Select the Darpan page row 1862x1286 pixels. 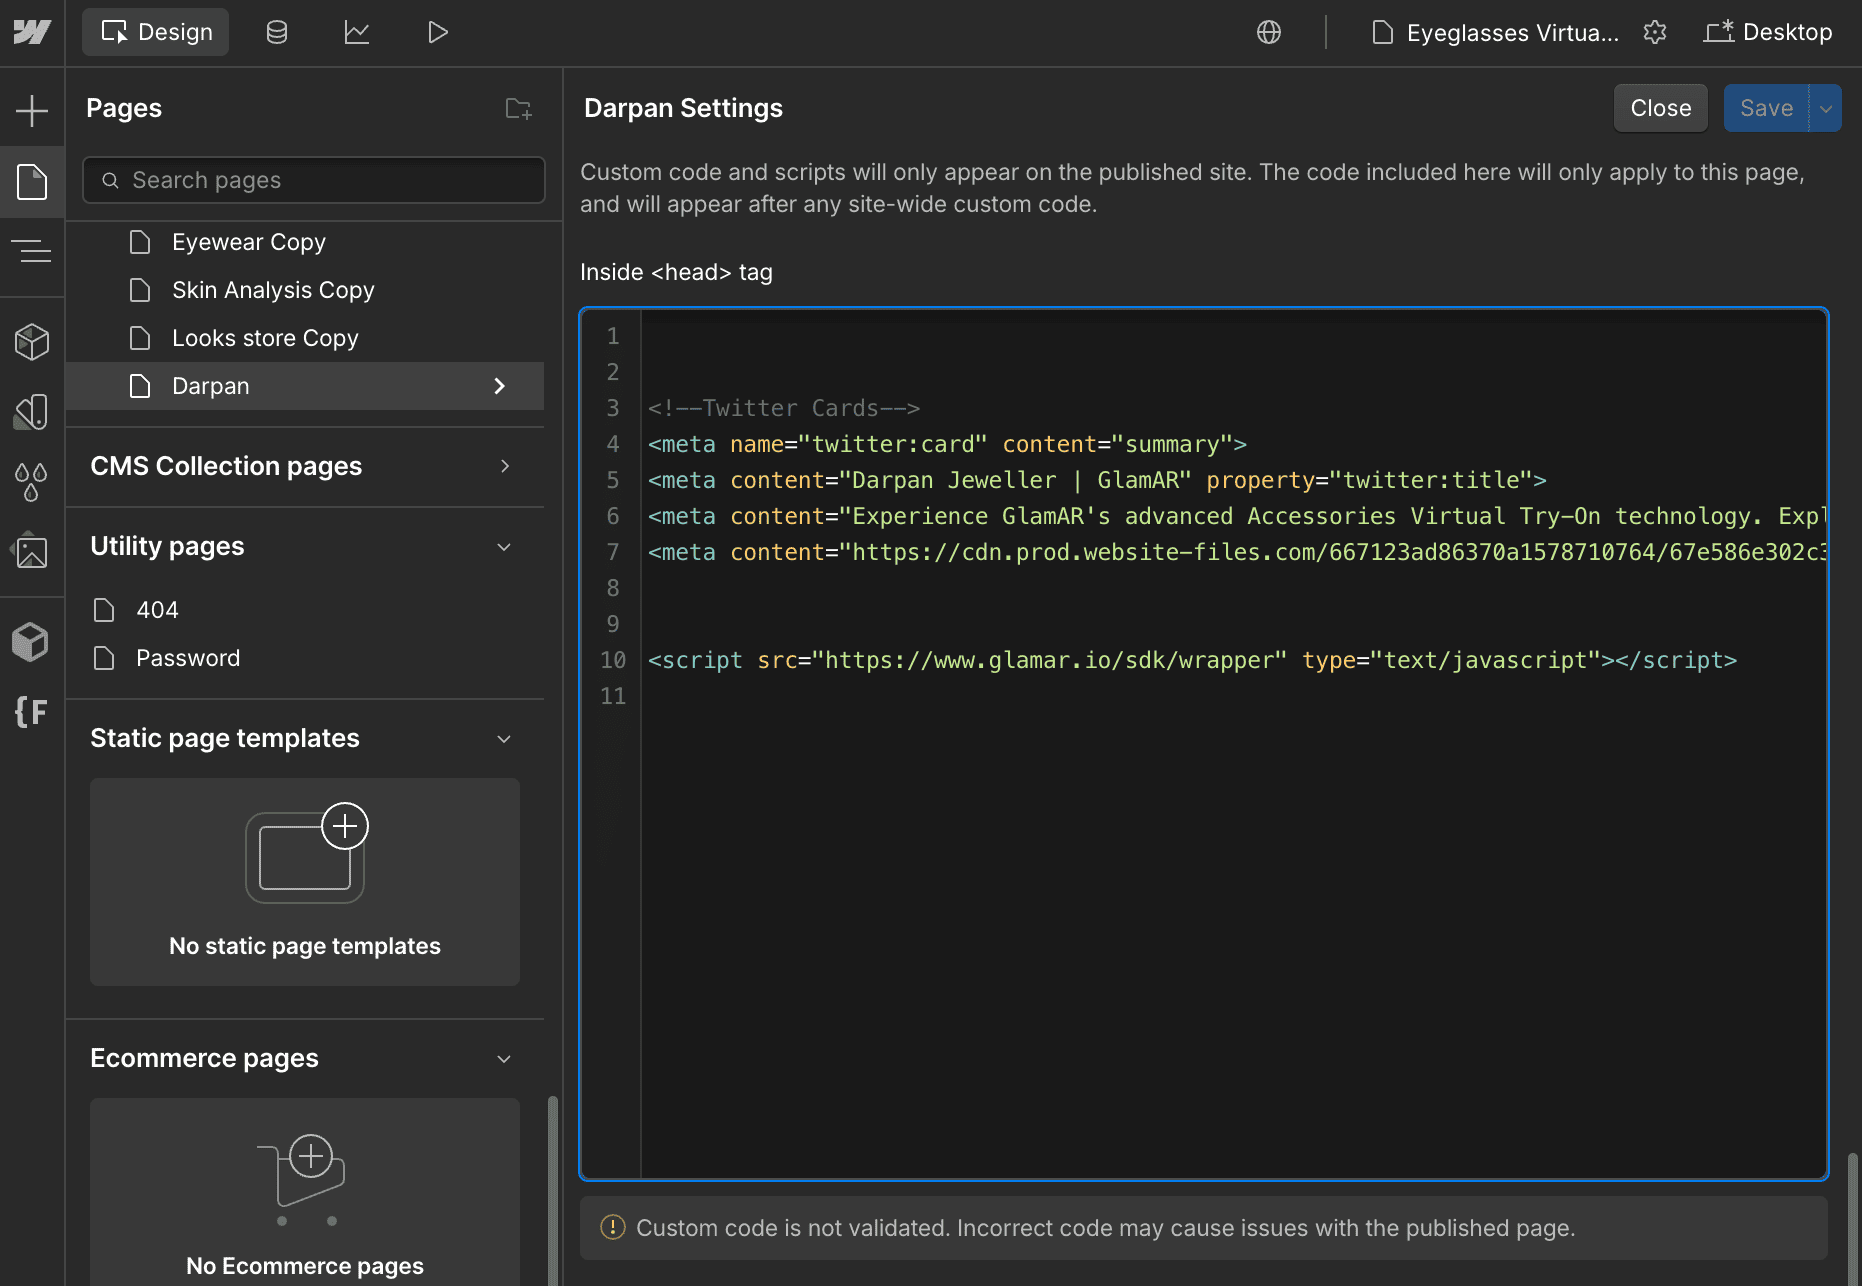tap(305, 386)
